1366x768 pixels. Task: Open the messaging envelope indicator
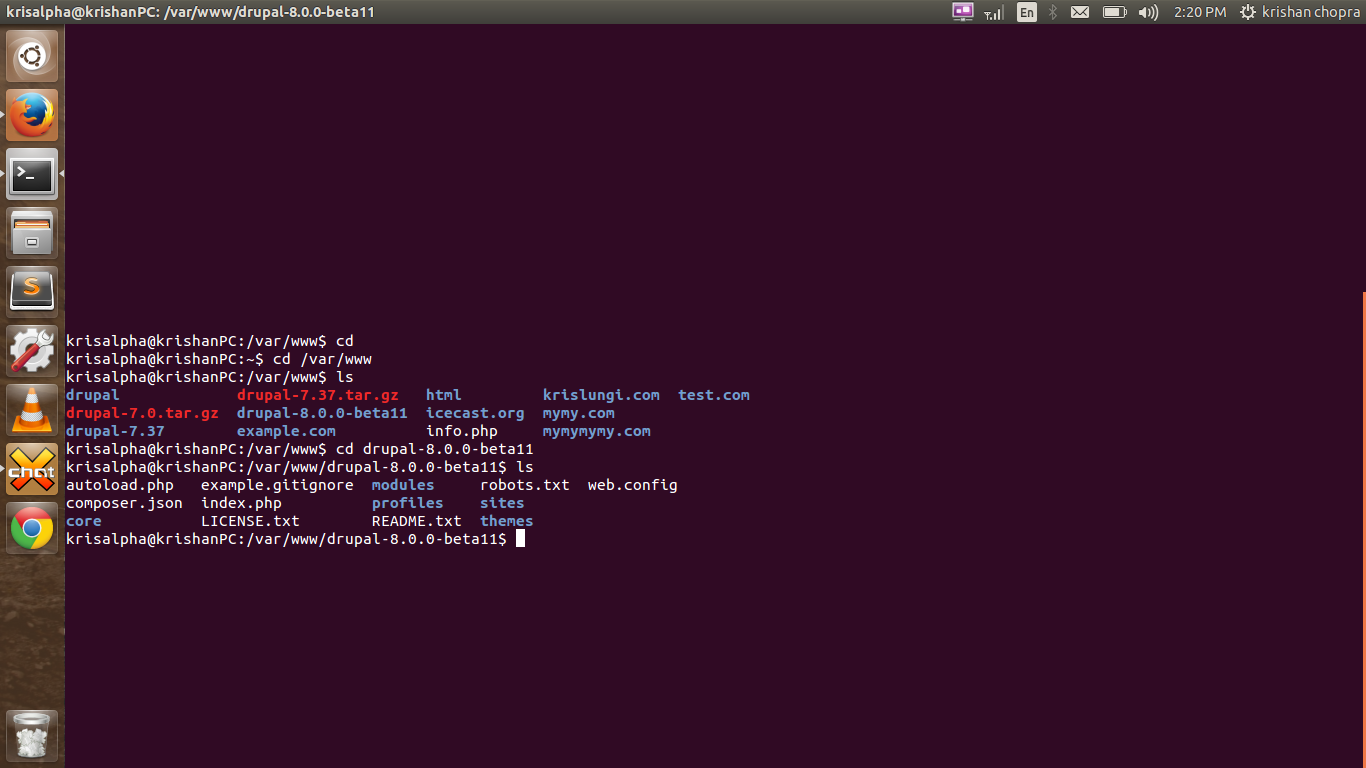(1080, 12)
